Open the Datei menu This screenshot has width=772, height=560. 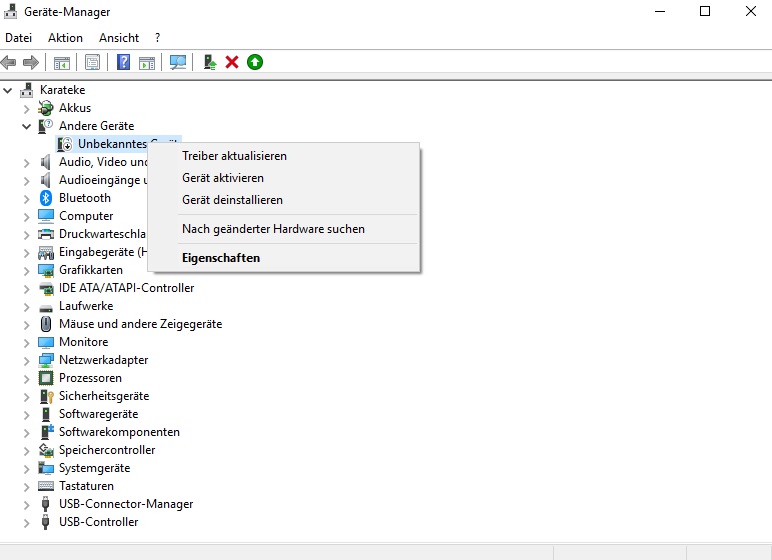click(19, 38)
